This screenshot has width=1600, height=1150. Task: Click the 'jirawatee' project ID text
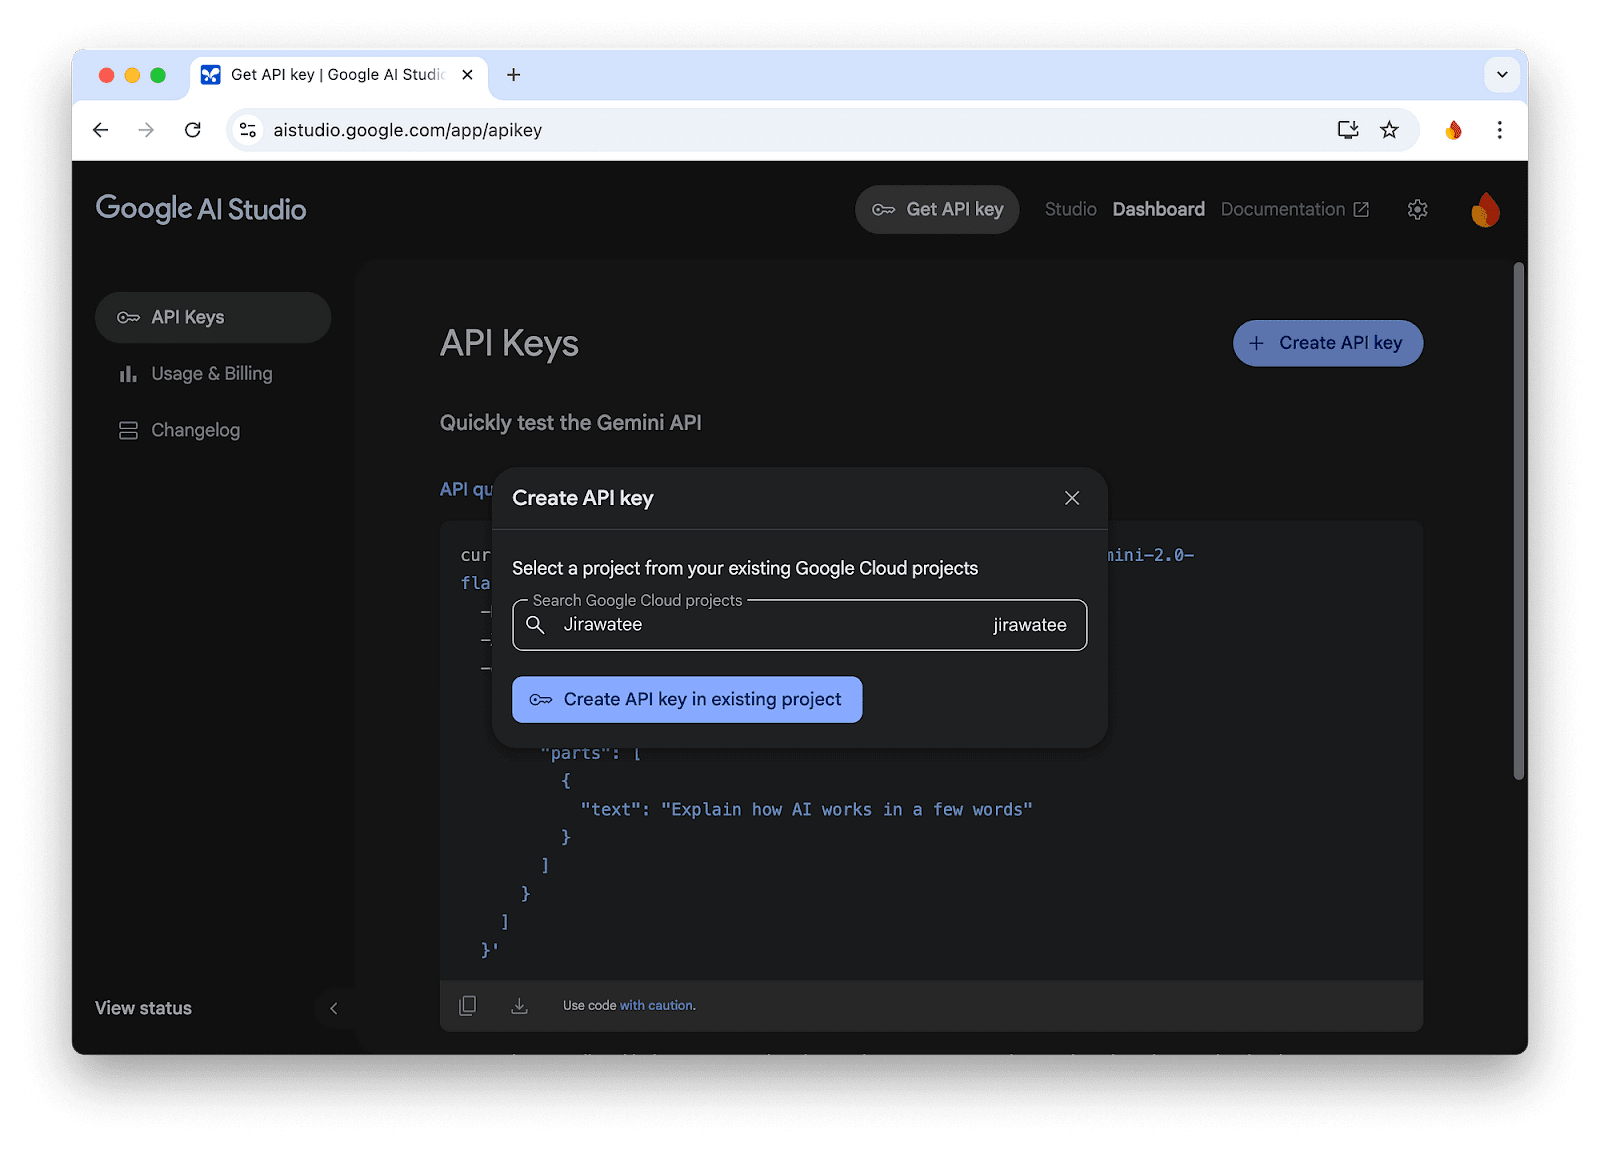tap(1030, 625)
